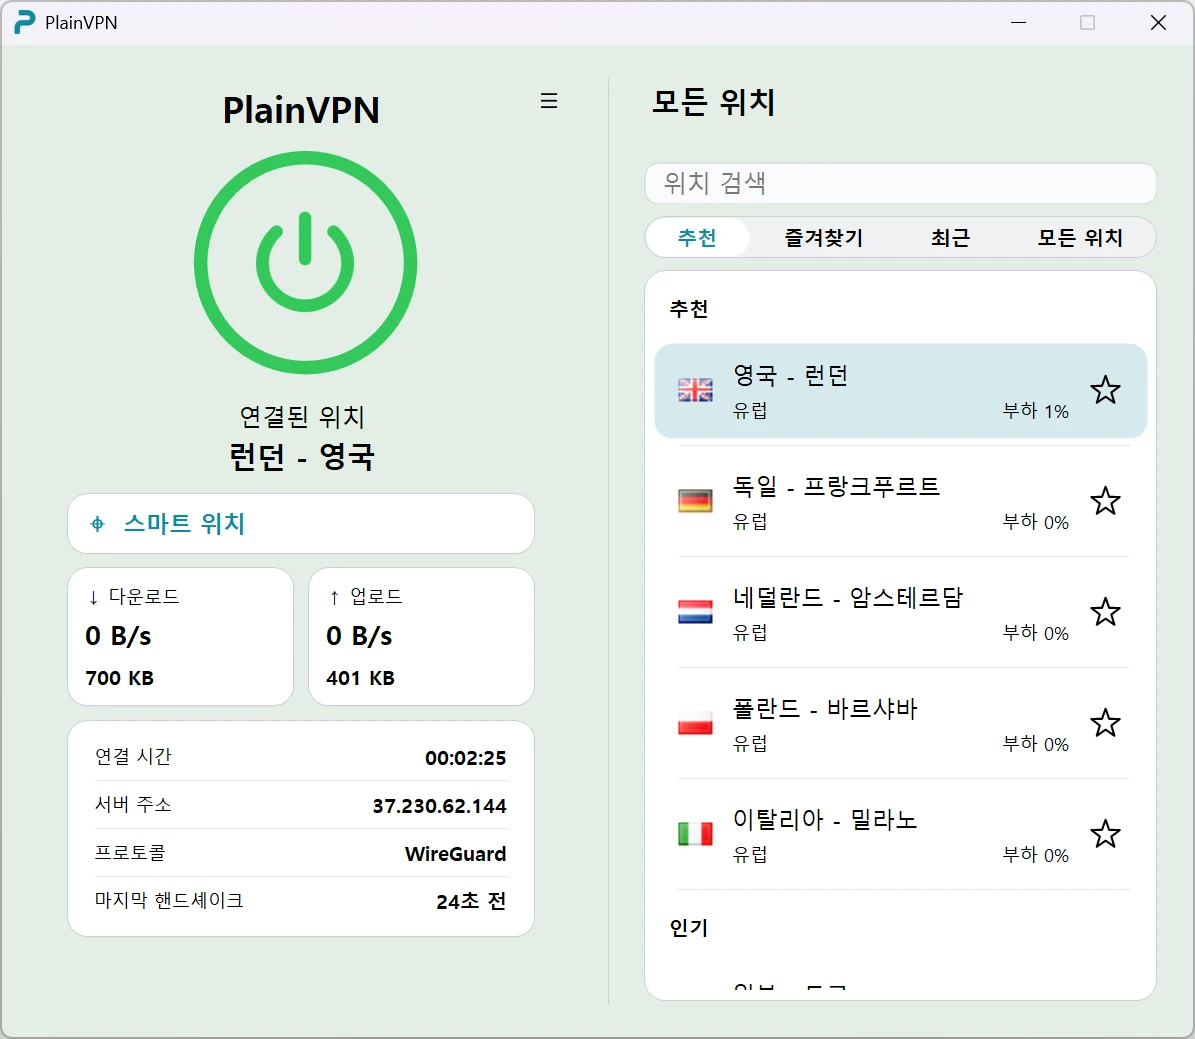Open the hamburger menu
Screen dimensions: 1195x1039
click(549, 101)
